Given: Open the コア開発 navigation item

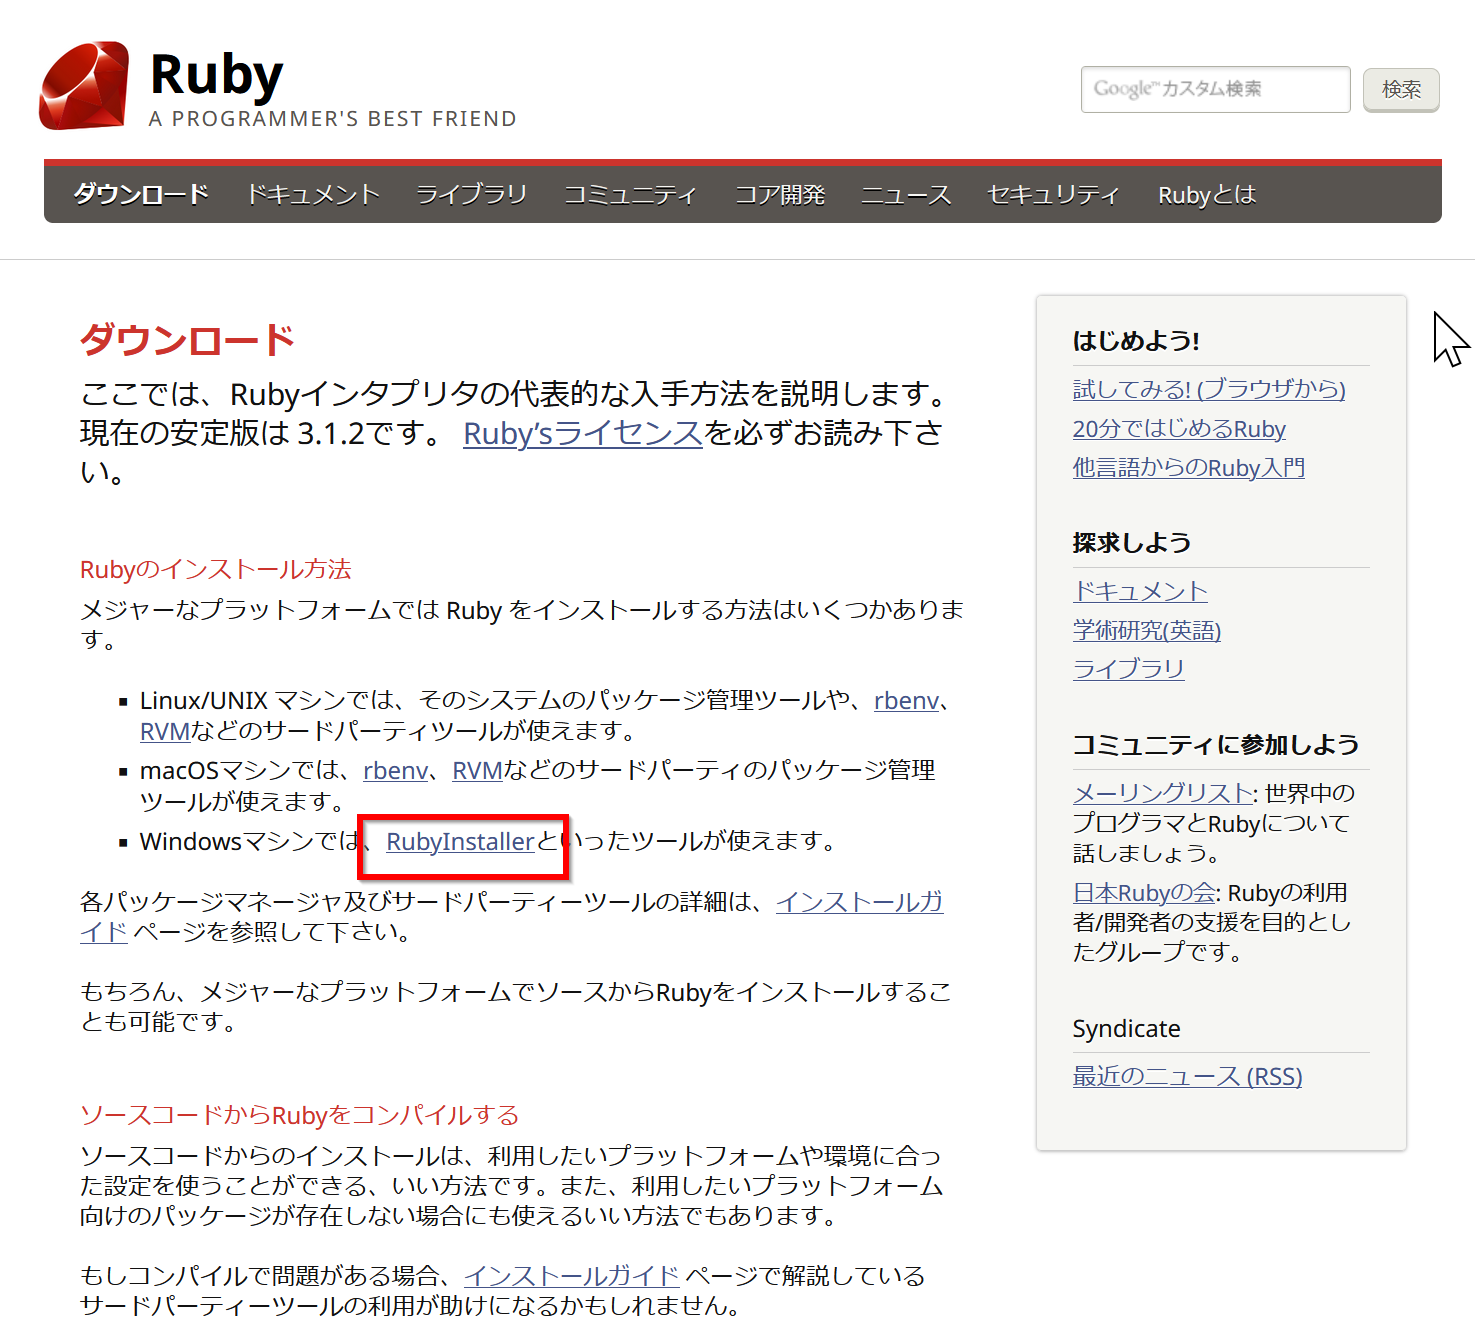Looking at the screenshot, I should (x=780, y=194).
